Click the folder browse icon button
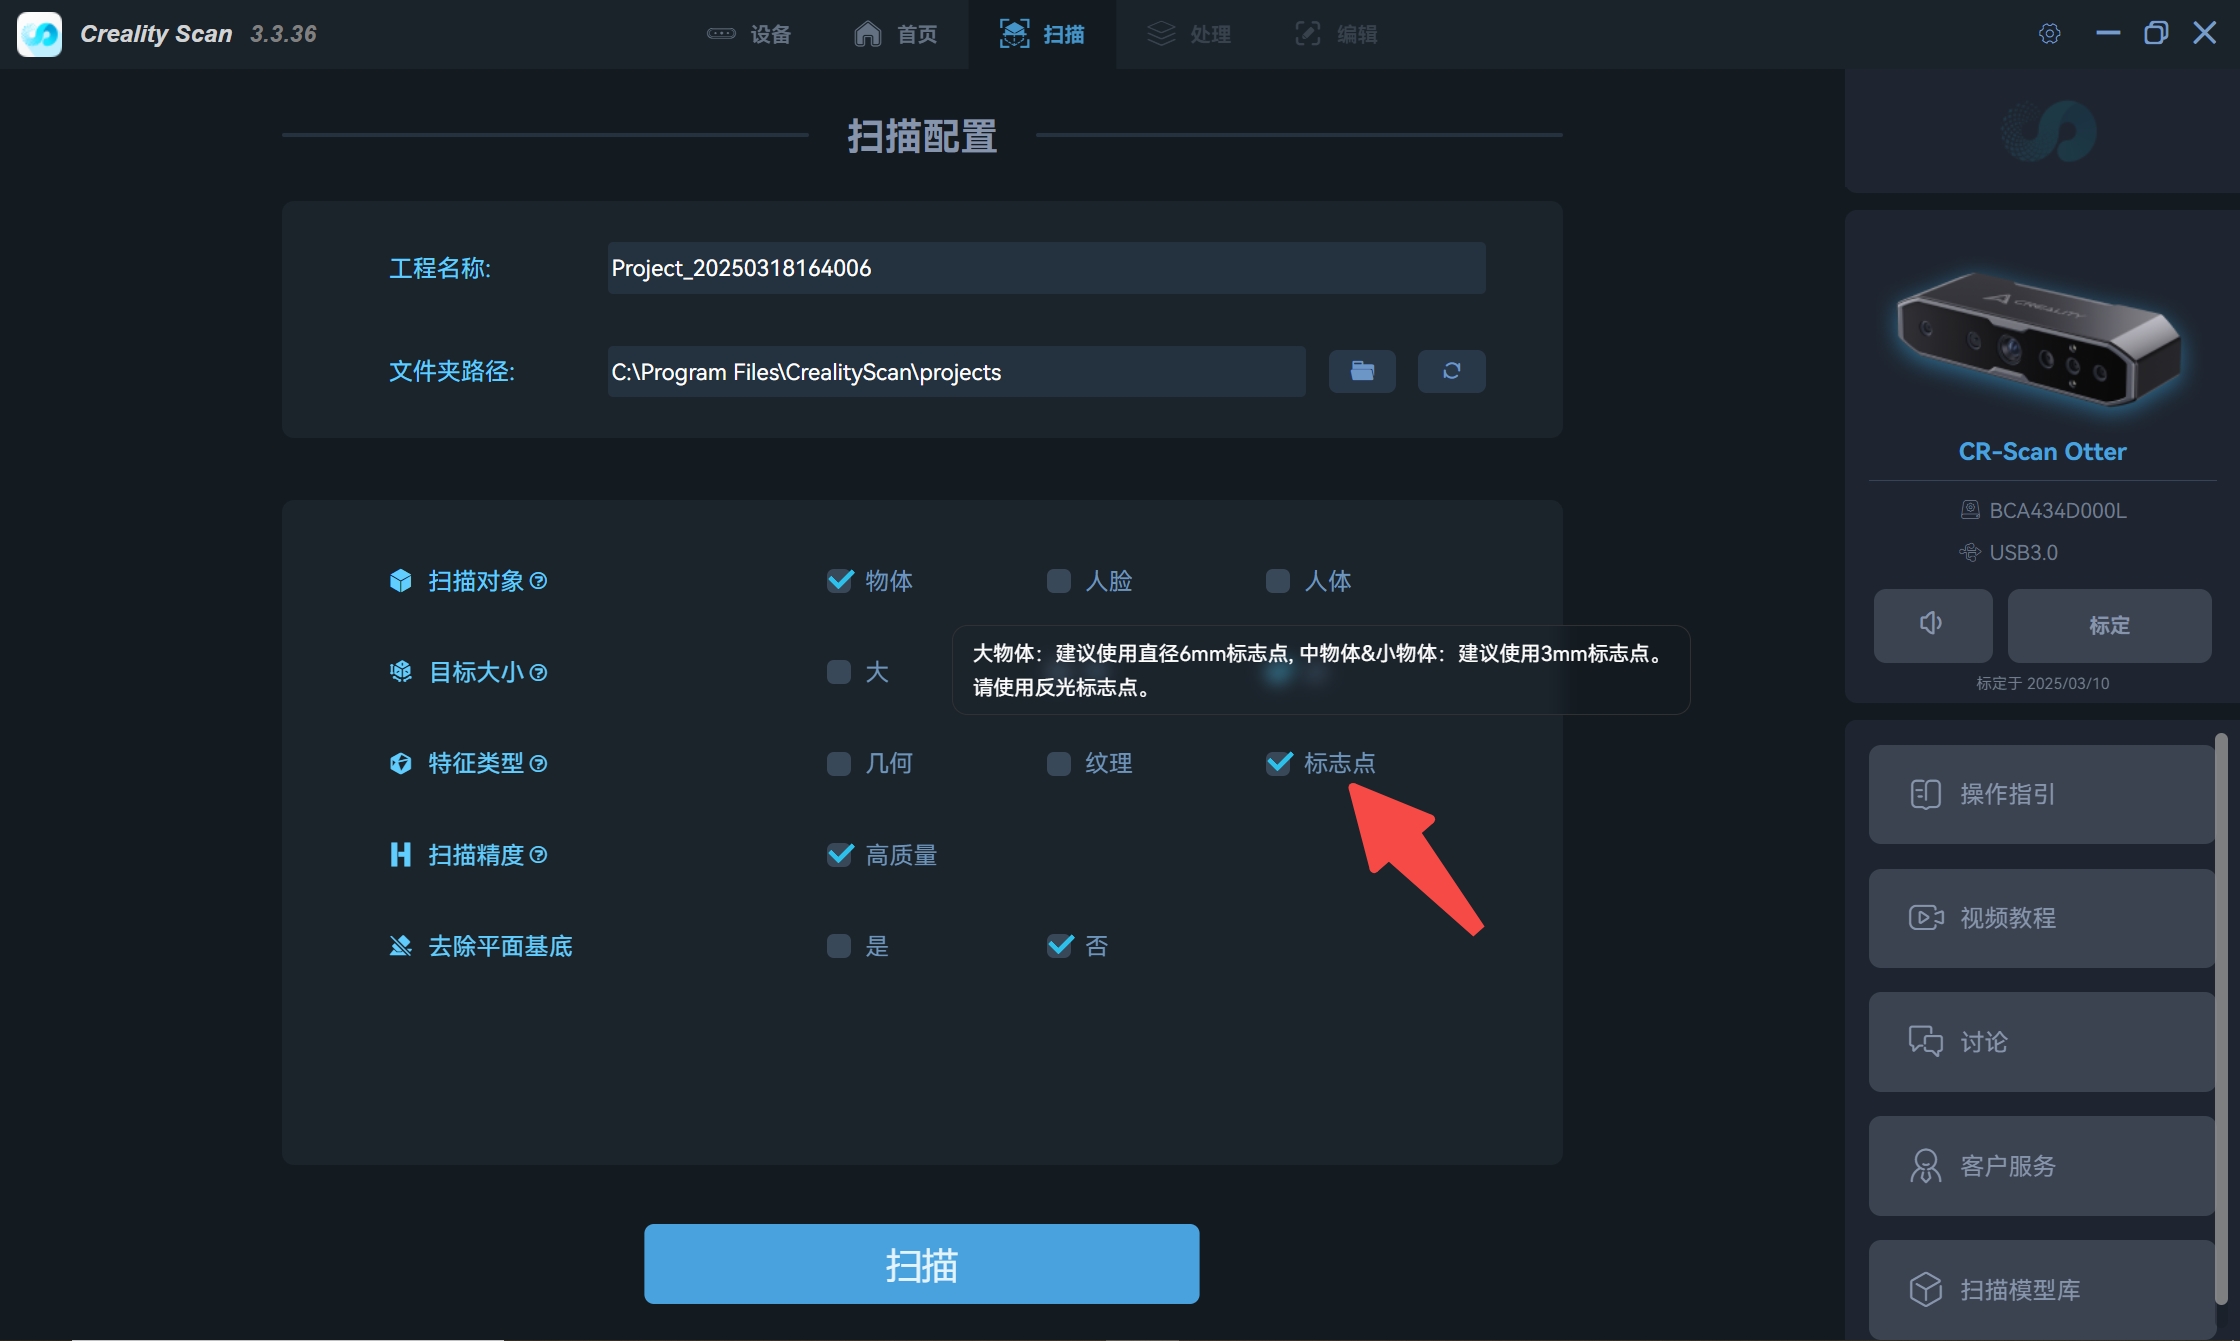 coord(1361,371)
